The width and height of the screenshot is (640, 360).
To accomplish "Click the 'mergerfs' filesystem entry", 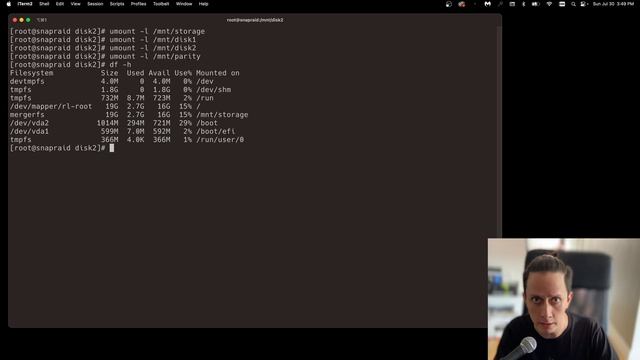I will [x=27, y=115].
